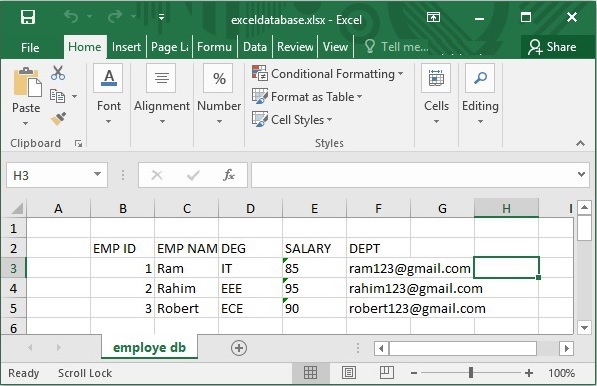This screenshot has width=597, height=386.
Task: Click the Select All corner triangle
Action: [x=16, y=208]
